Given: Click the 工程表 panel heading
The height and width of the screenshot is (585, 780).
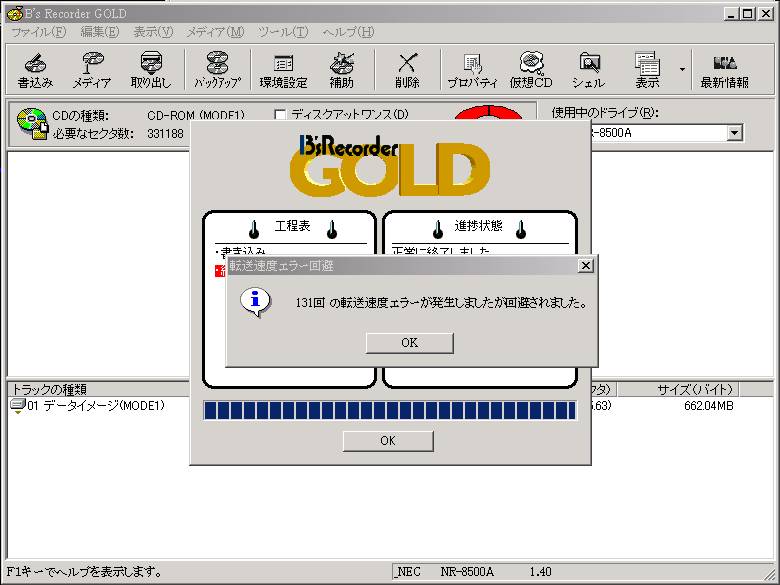Looking at the screenshot, I should tap(292, 226).
